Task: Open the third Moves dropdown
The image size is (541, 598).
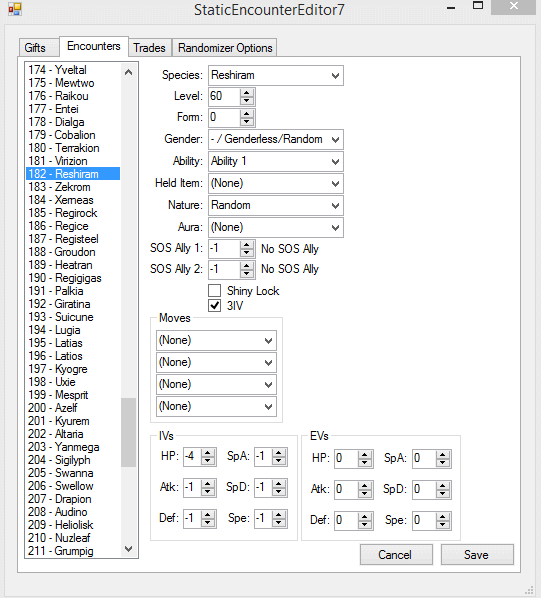Action: click(216, 384)
